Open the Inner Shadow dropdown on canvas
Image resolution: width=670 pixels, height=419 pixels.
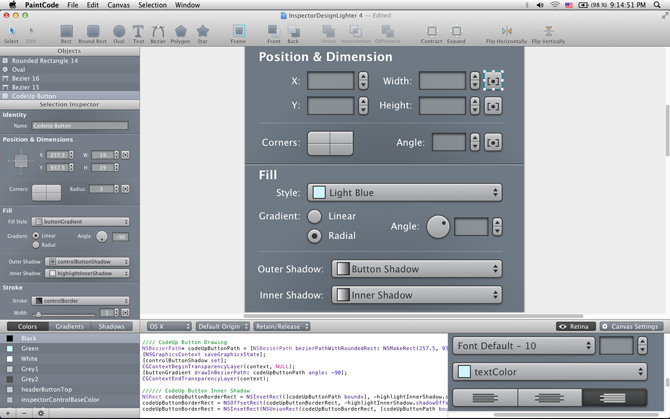tap(417, 295)
